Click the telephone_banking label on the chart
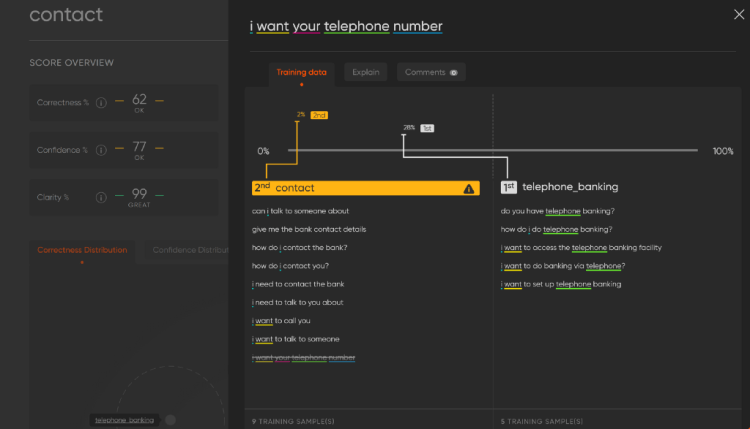 124,420
